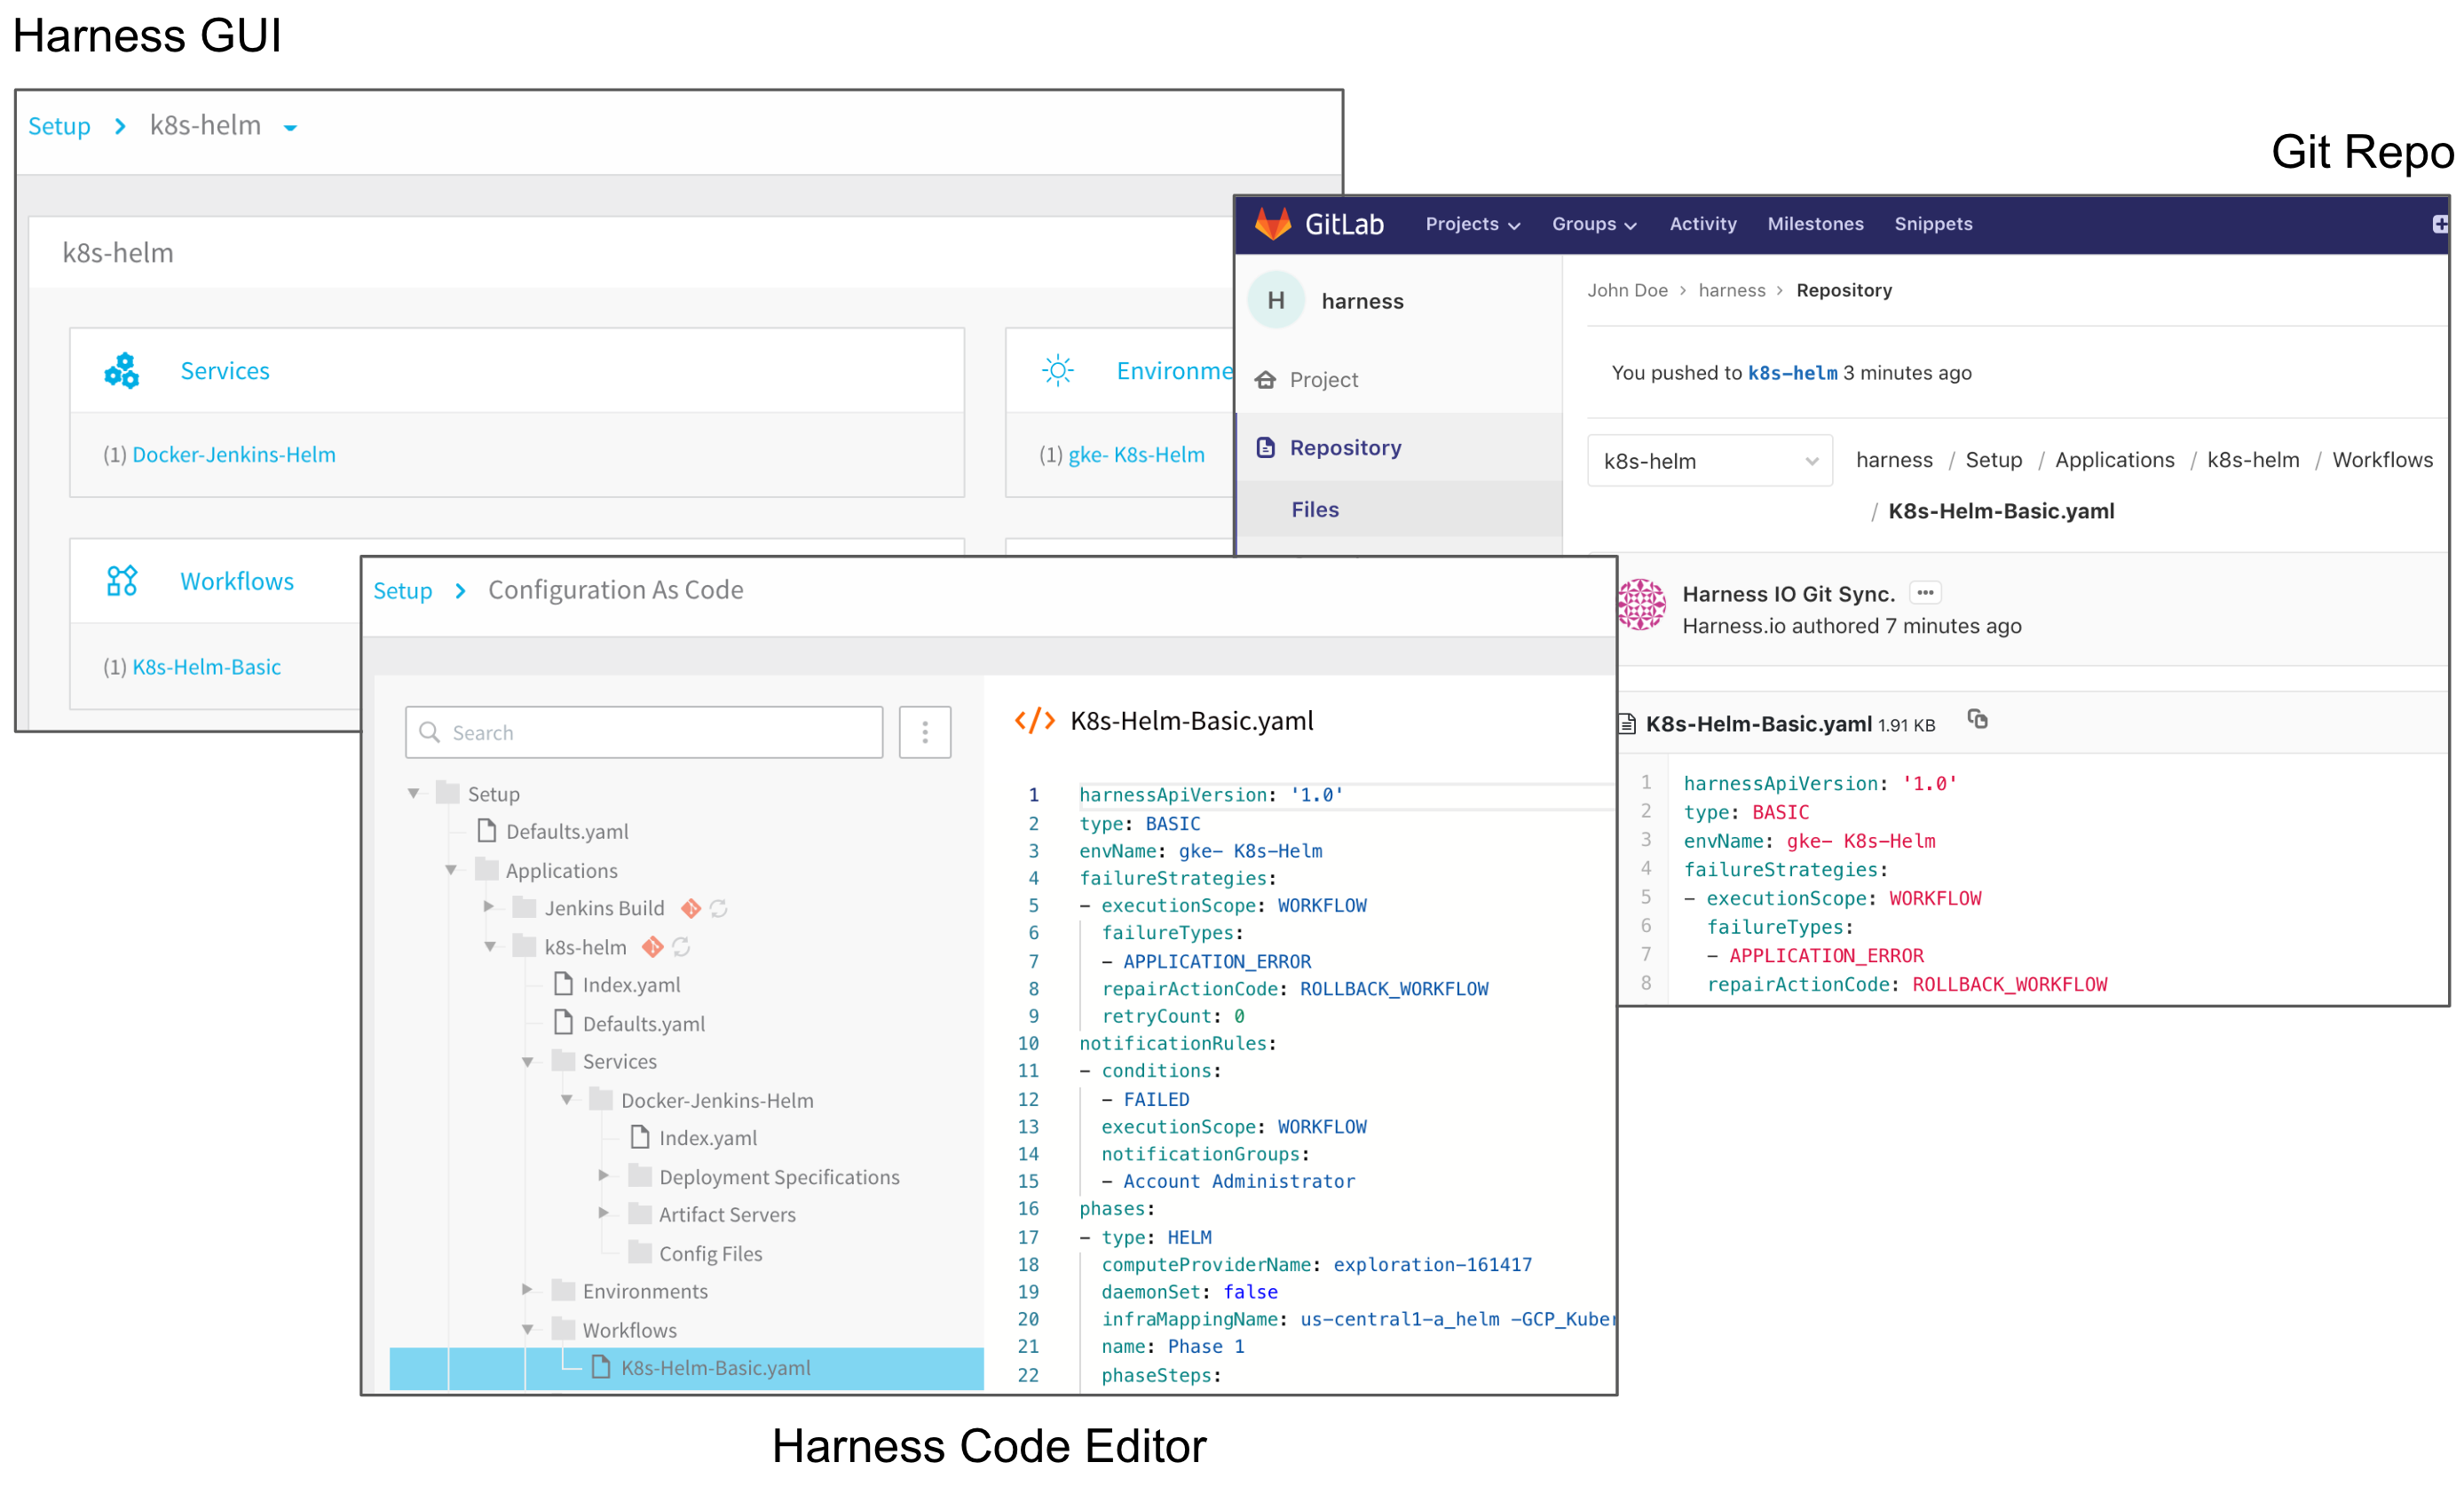The image size is (2464, 1486).
Task: Expand the Jenkins Build folder
Action: coord(489,907)
